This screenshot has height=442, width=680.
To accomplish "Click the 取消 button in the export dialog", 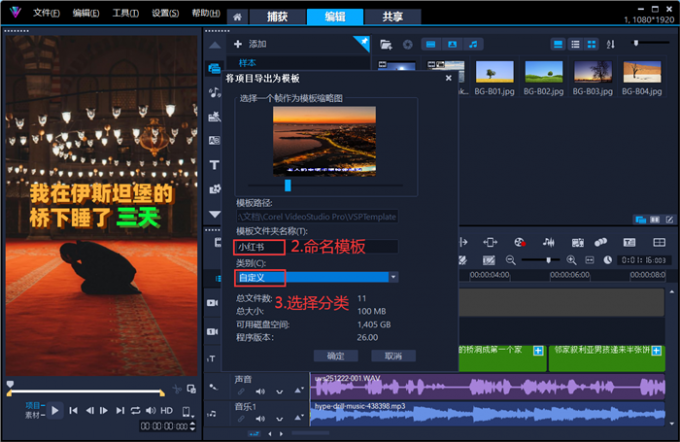I will (392, 356).
